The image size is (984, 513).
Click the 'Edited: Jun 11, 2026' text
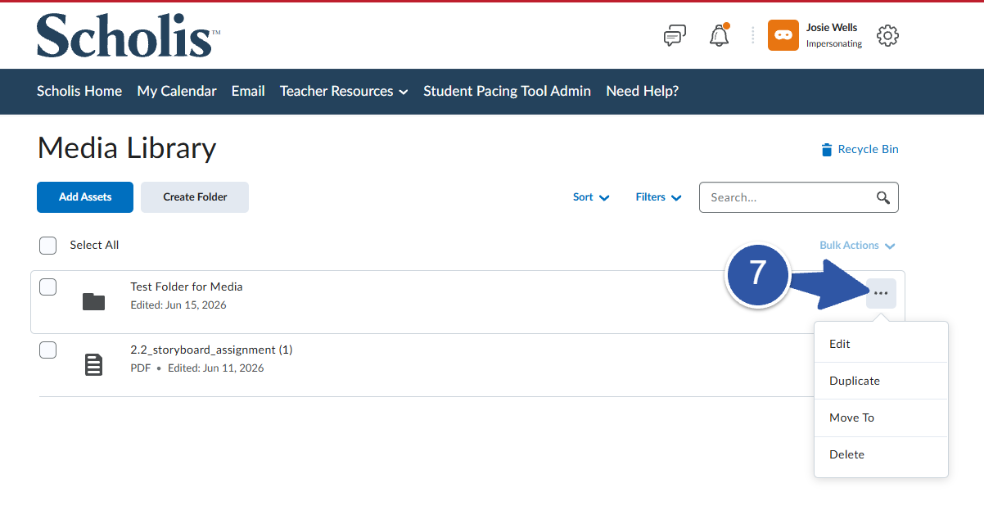click(216, 369)
